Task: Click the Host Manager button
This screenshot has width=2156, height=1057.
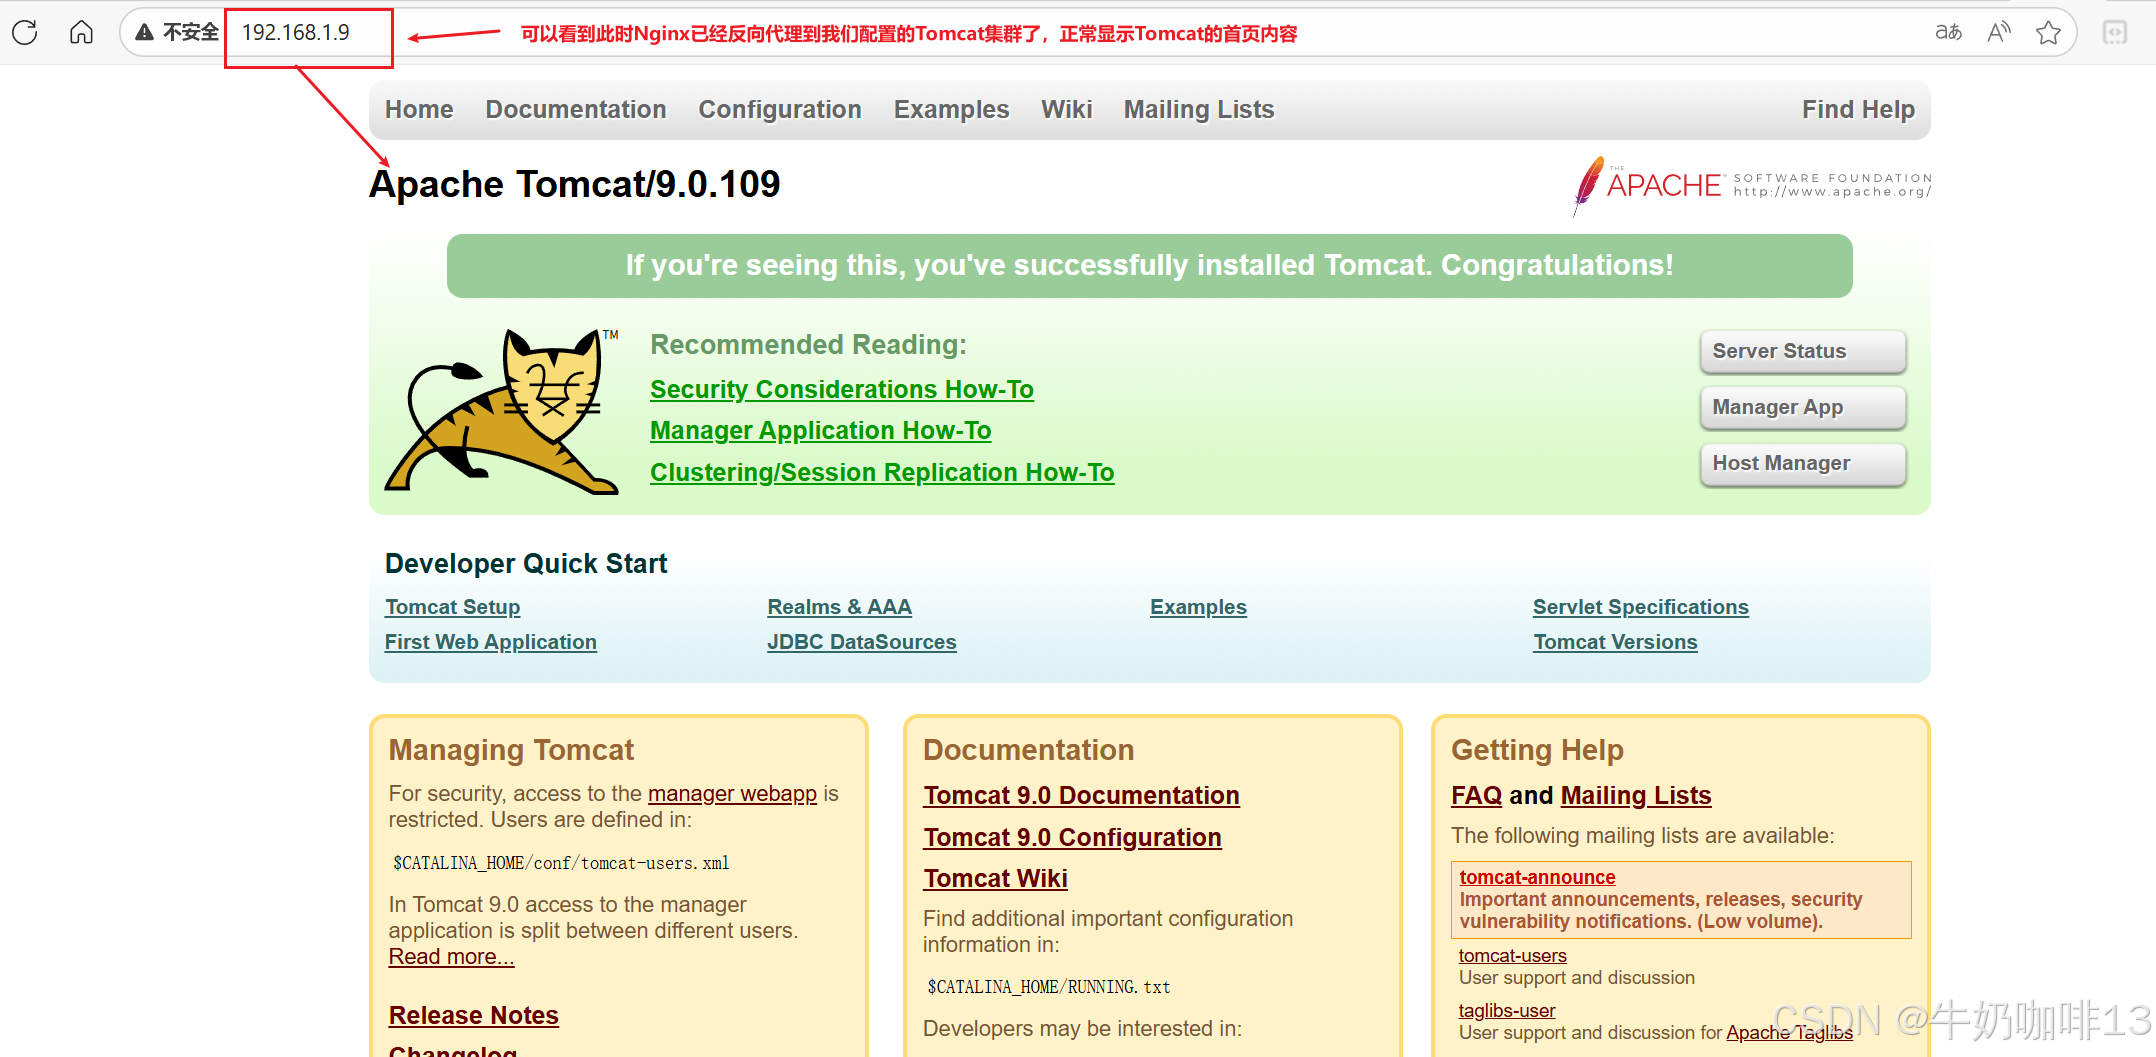Action: tap(1803, 463)
